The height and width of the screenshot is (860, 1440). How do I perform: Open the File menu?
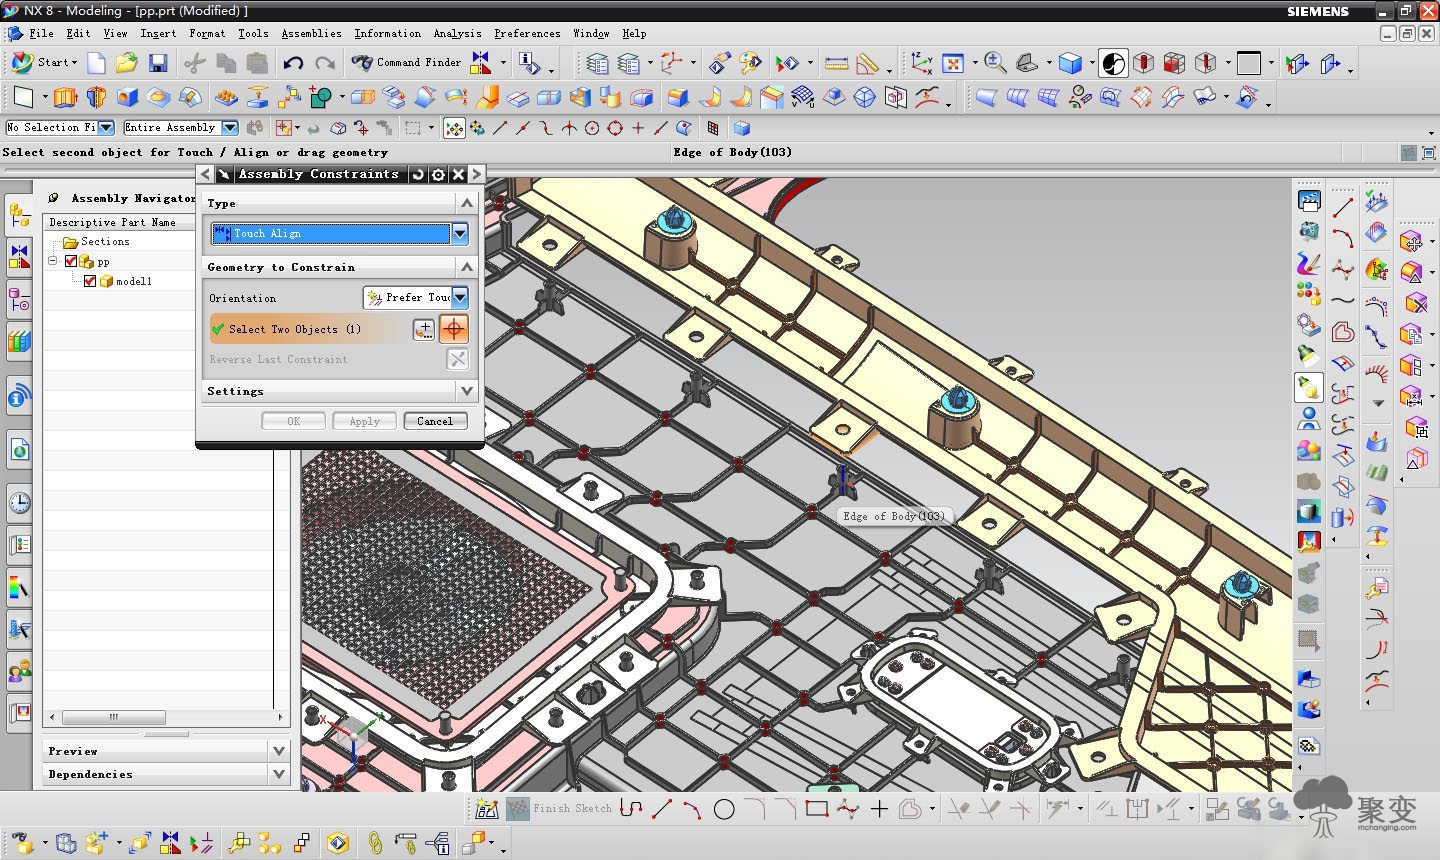click(40, 34)
